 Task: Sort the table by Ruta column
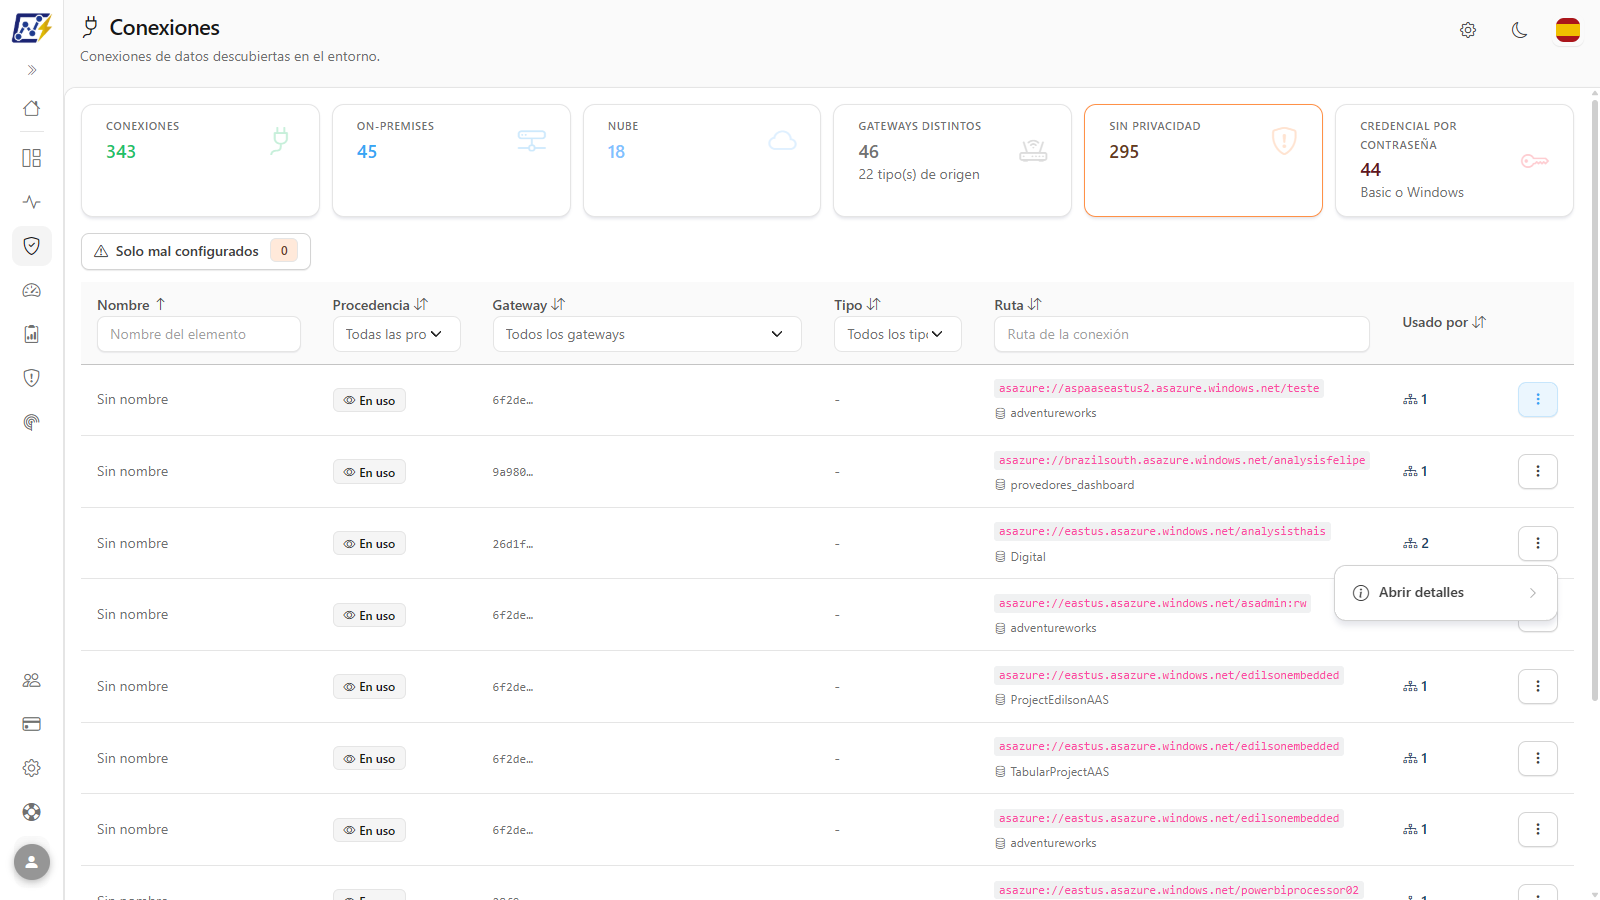pos(1017,305)
